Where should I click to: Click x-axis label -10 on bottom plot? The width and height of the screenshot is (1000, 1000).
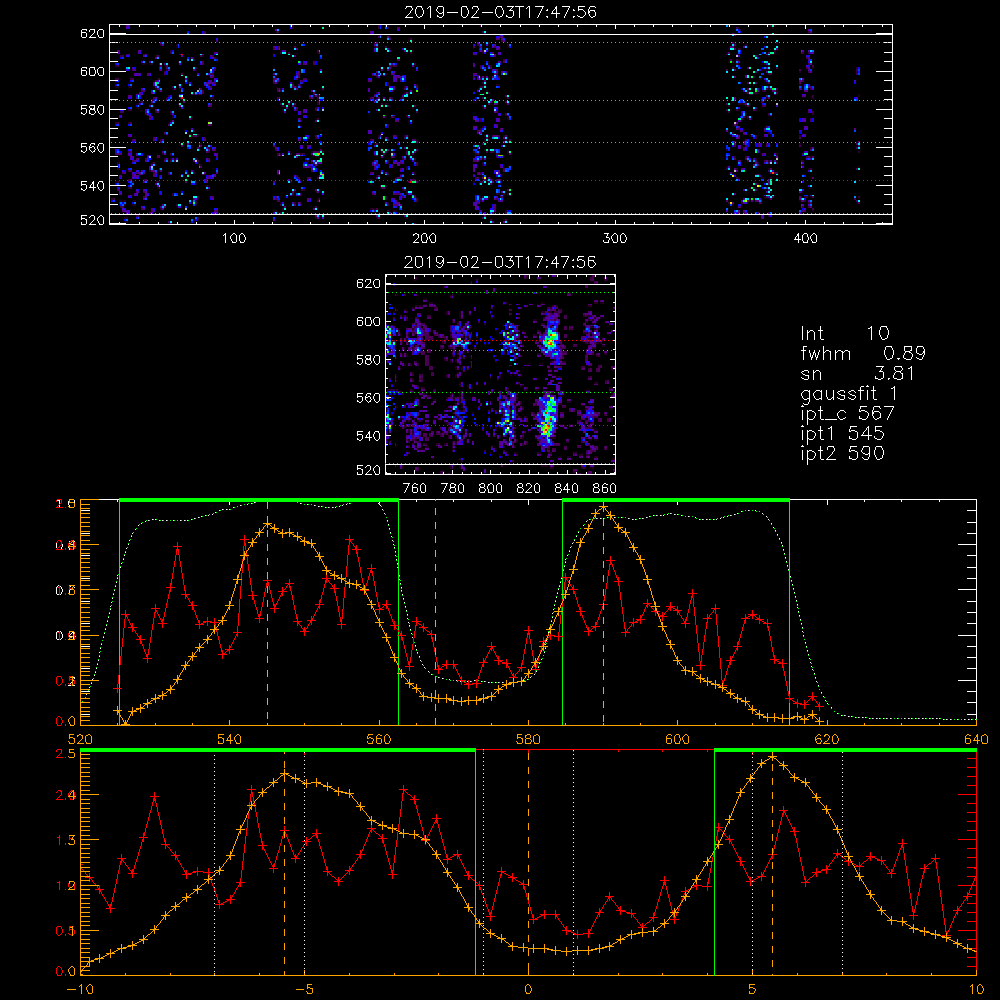[80, 990]
